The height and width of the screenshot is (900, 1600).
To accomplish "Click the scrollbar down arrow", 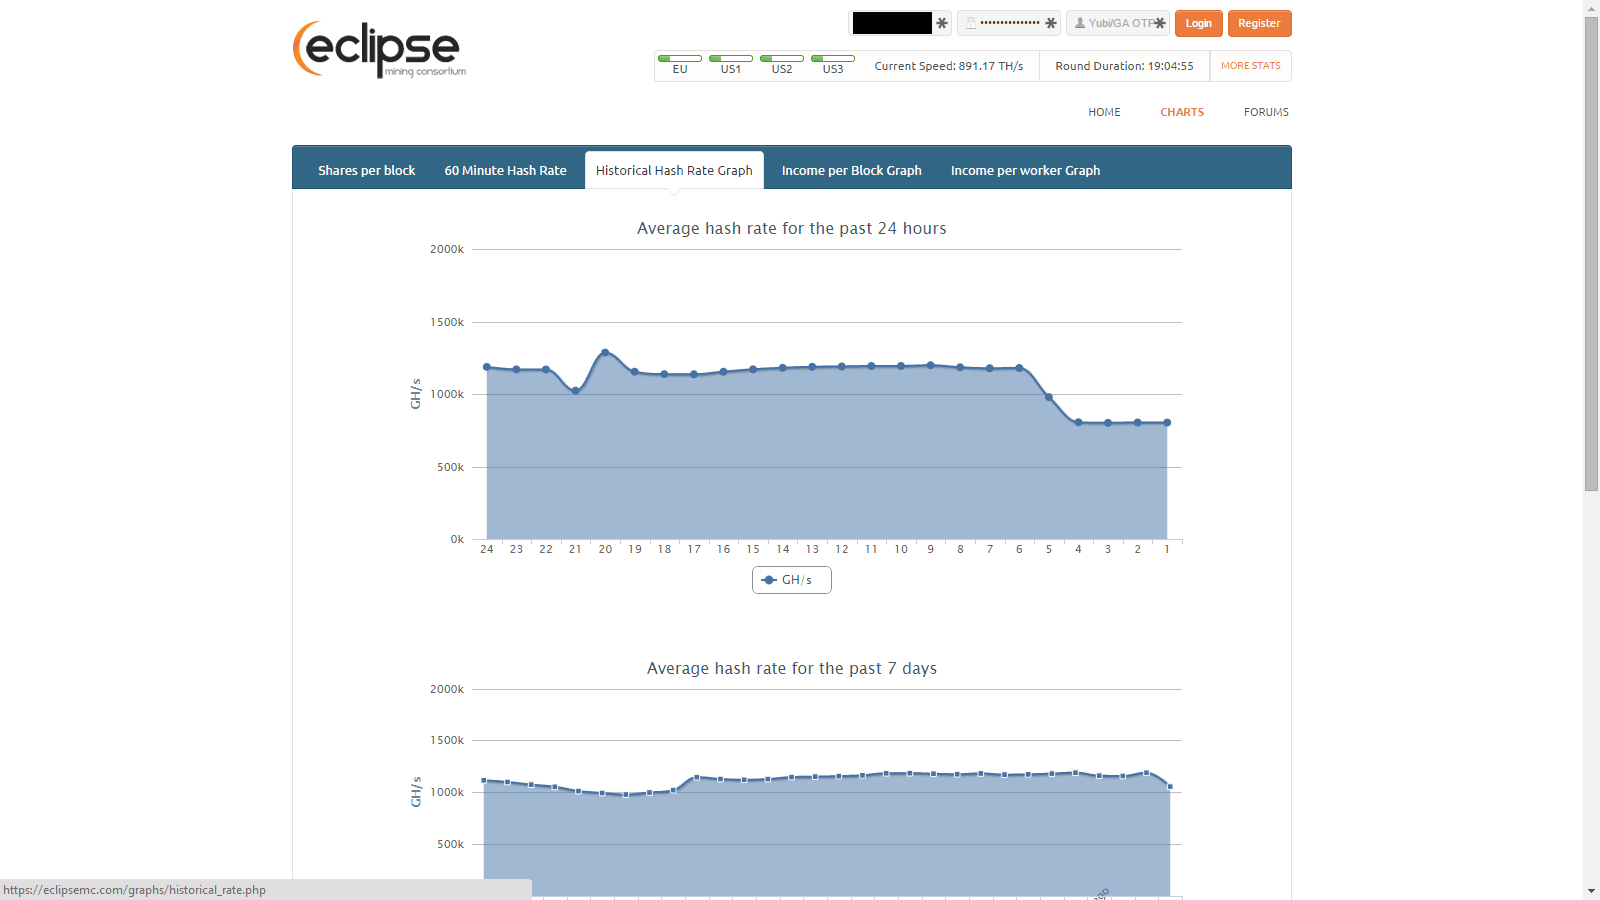I will tap(1591, 891).
